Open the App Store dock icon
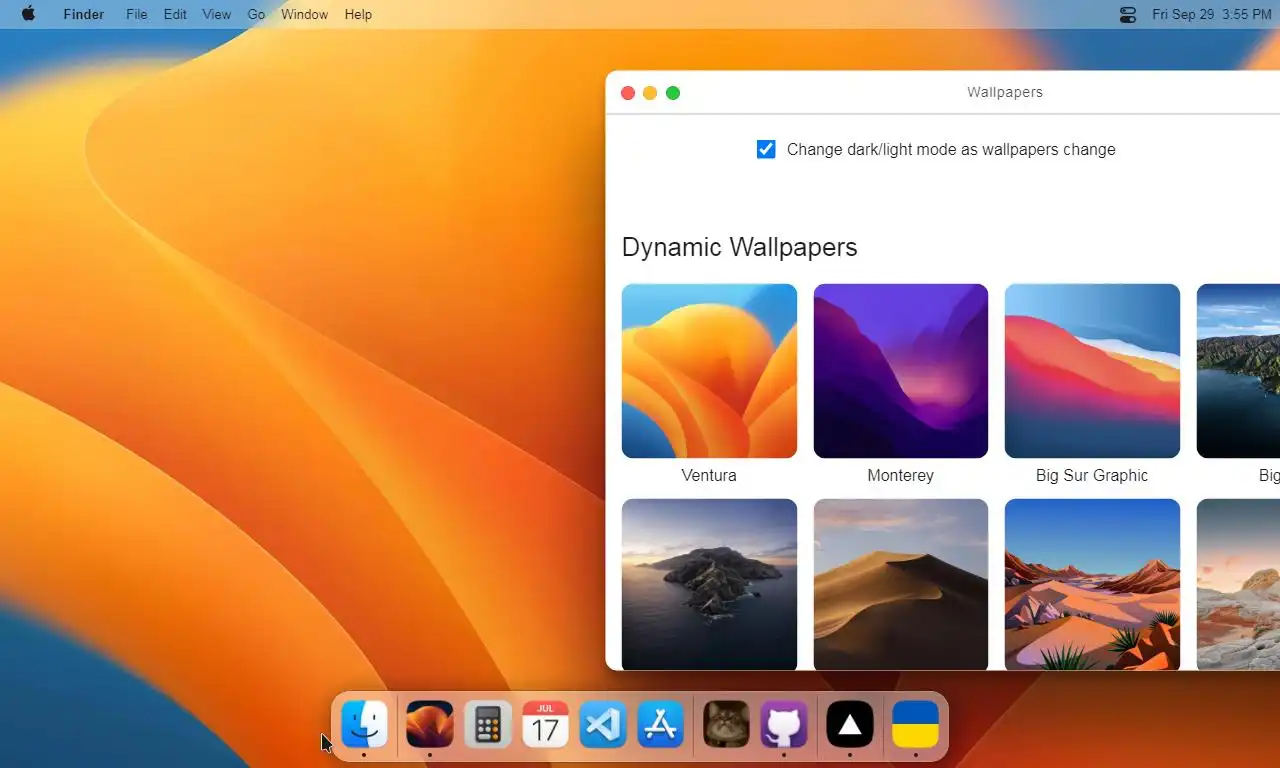 tap(660, 724)
